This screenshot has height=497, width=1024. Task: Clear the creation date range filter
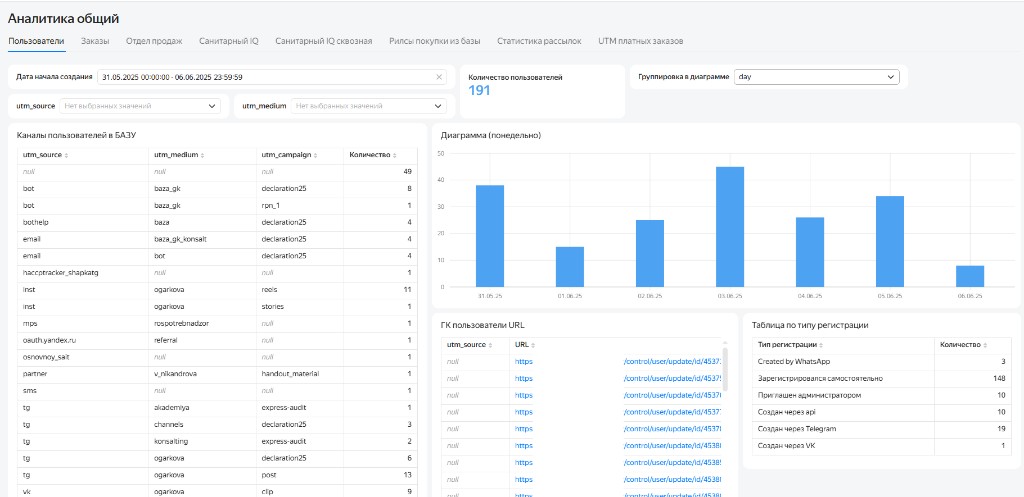439,77
